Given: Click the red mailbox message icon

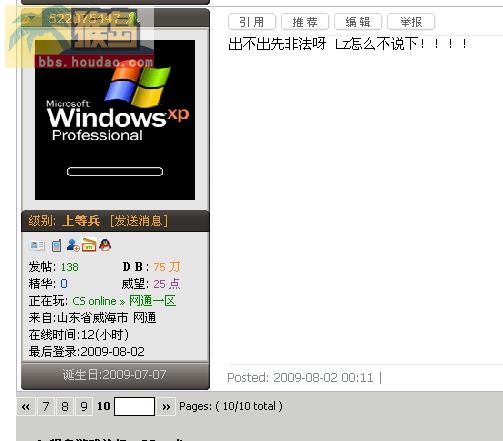Looking at the screenshot, I should click(x=89, y=245).
